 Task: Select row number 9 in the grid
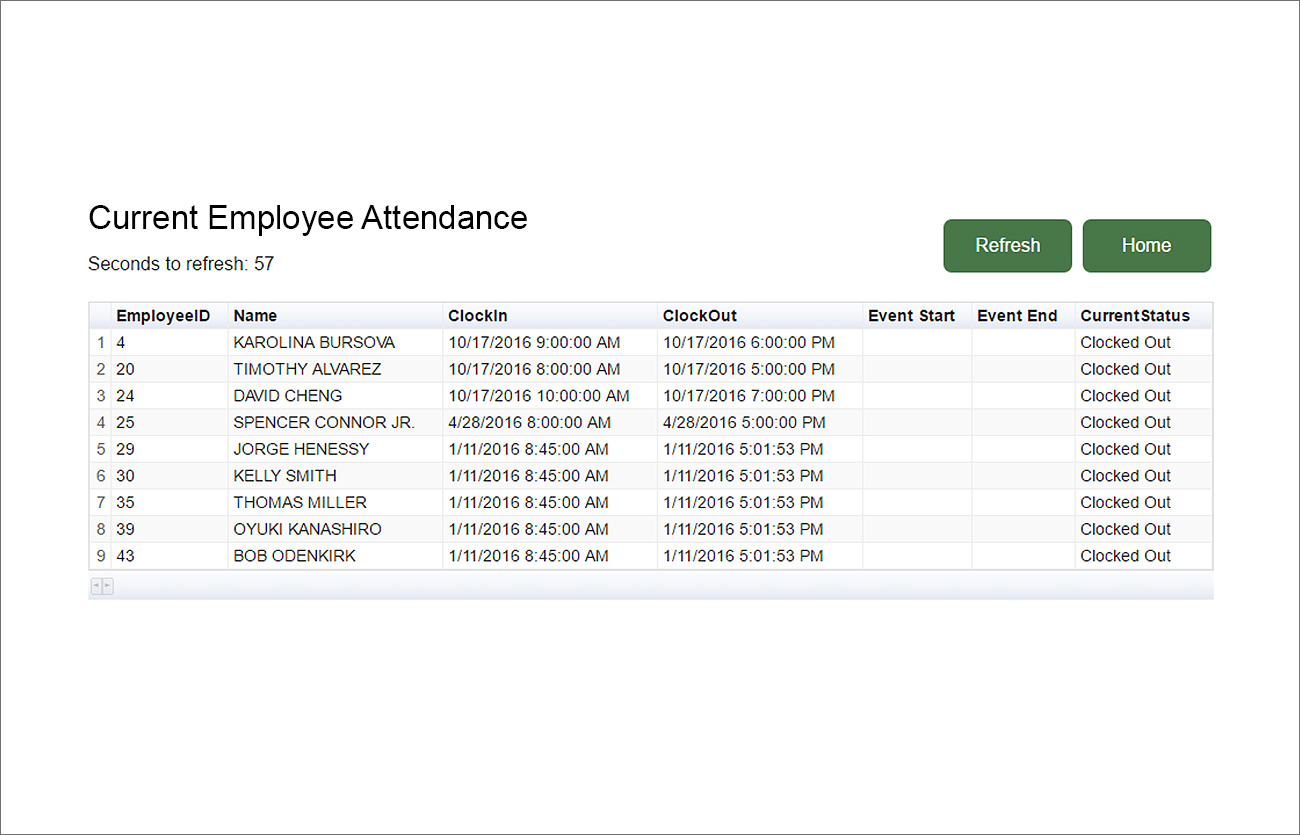pyautogui.click(x=100, y=556)
